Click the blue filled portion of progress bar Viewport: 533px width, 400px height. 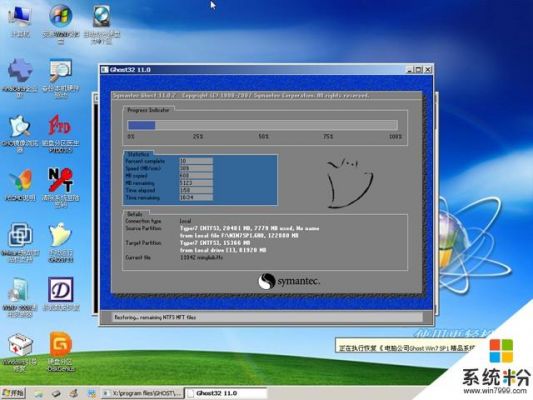tap(141, 125)
